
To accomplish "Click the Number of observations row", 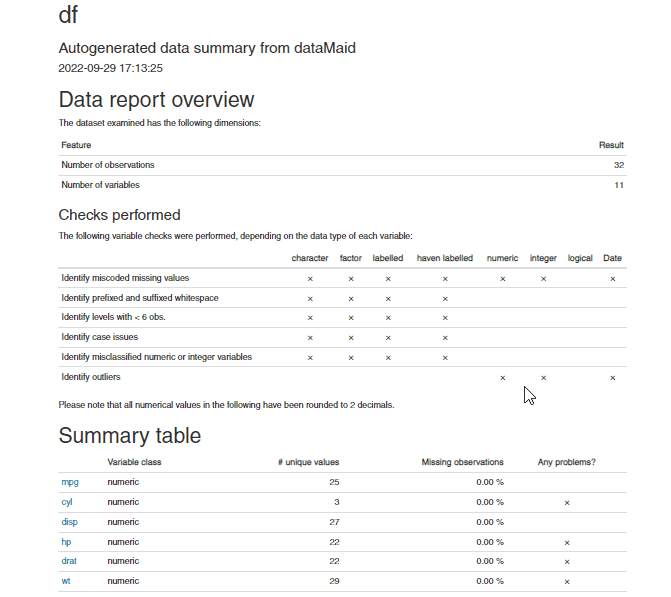I will (x=342, y=165).
